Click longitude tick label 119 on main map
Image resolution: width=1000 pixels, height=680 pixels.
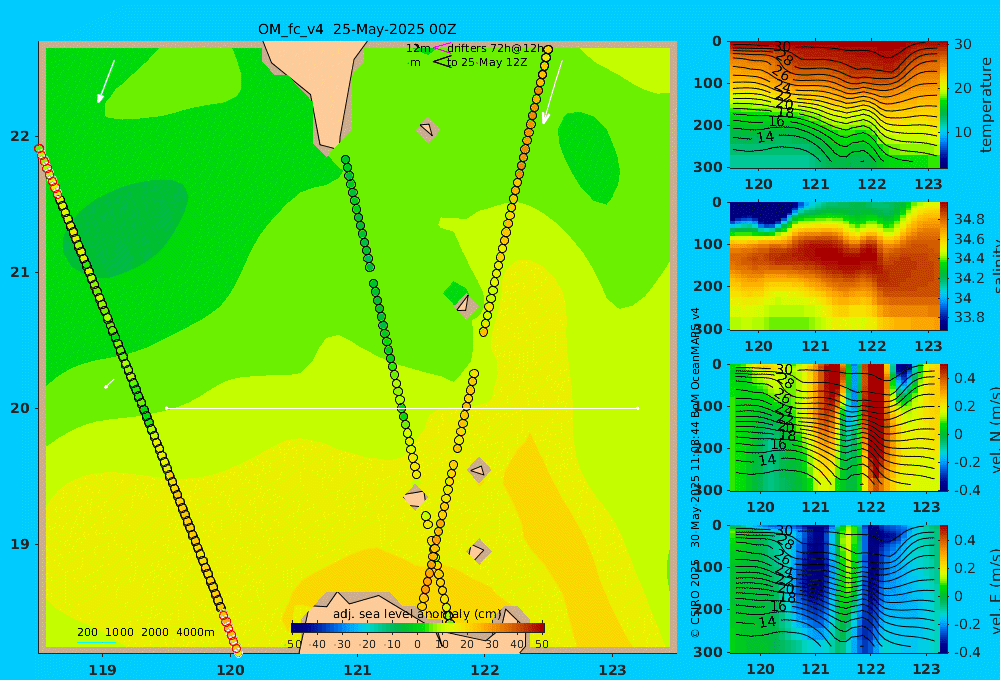(103, 670)
